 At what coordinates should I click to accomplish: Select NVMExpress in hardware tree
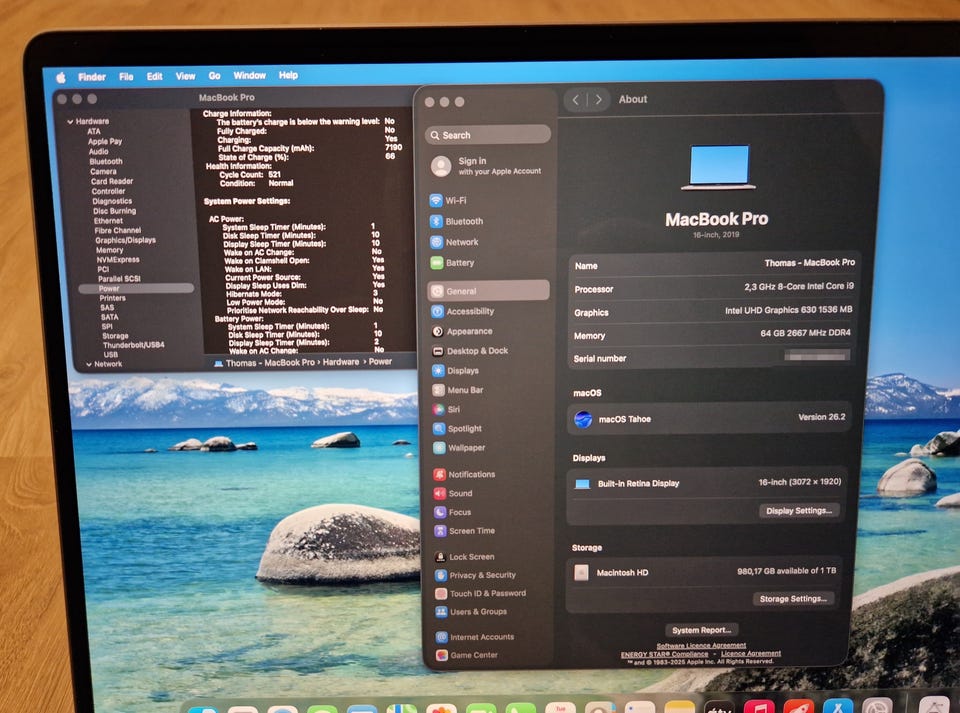point(118,259)
